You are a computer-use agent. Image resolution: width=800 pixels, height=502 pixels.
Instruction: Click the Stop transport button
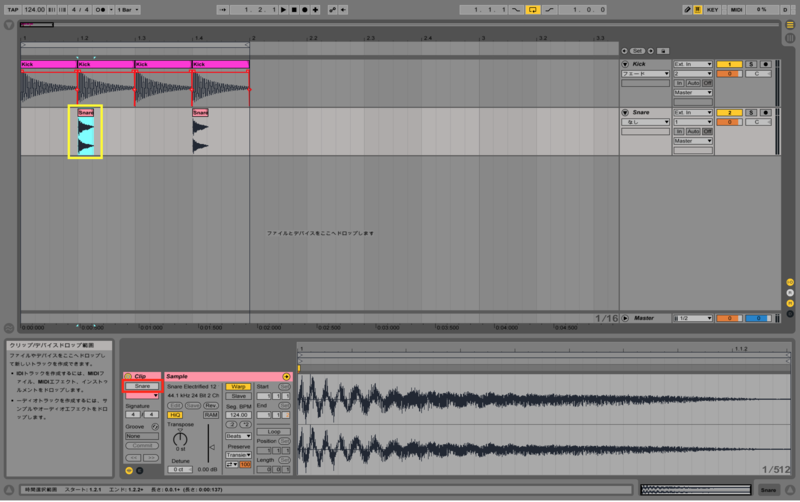(294, 10)
